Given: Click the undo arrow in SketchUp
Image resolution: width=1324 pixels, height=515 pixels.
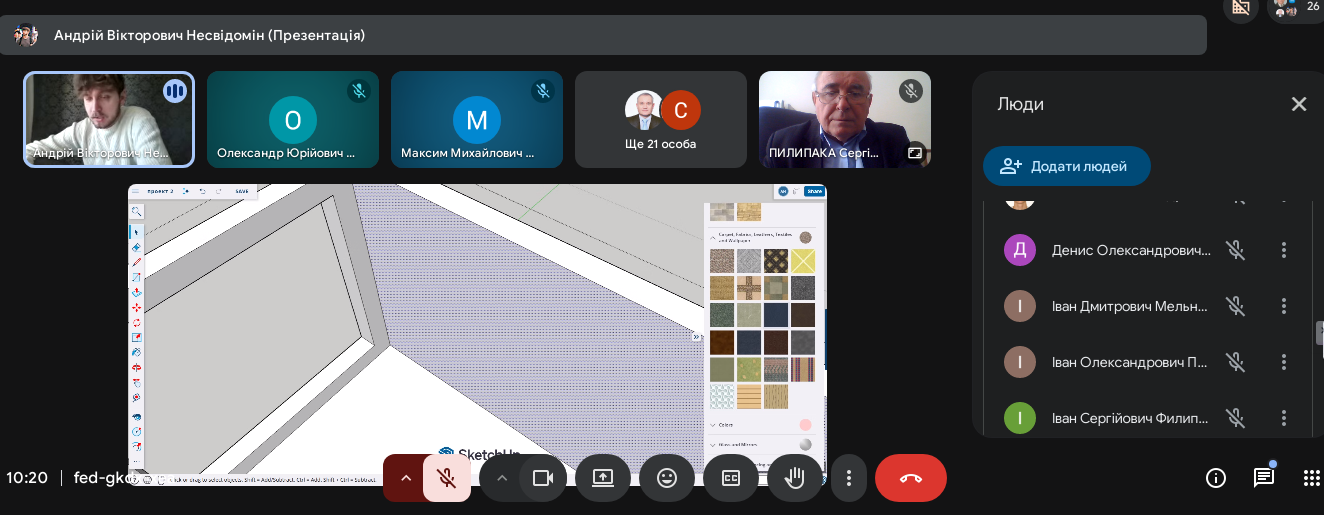Looking at the screenshot, I should 203,191.
